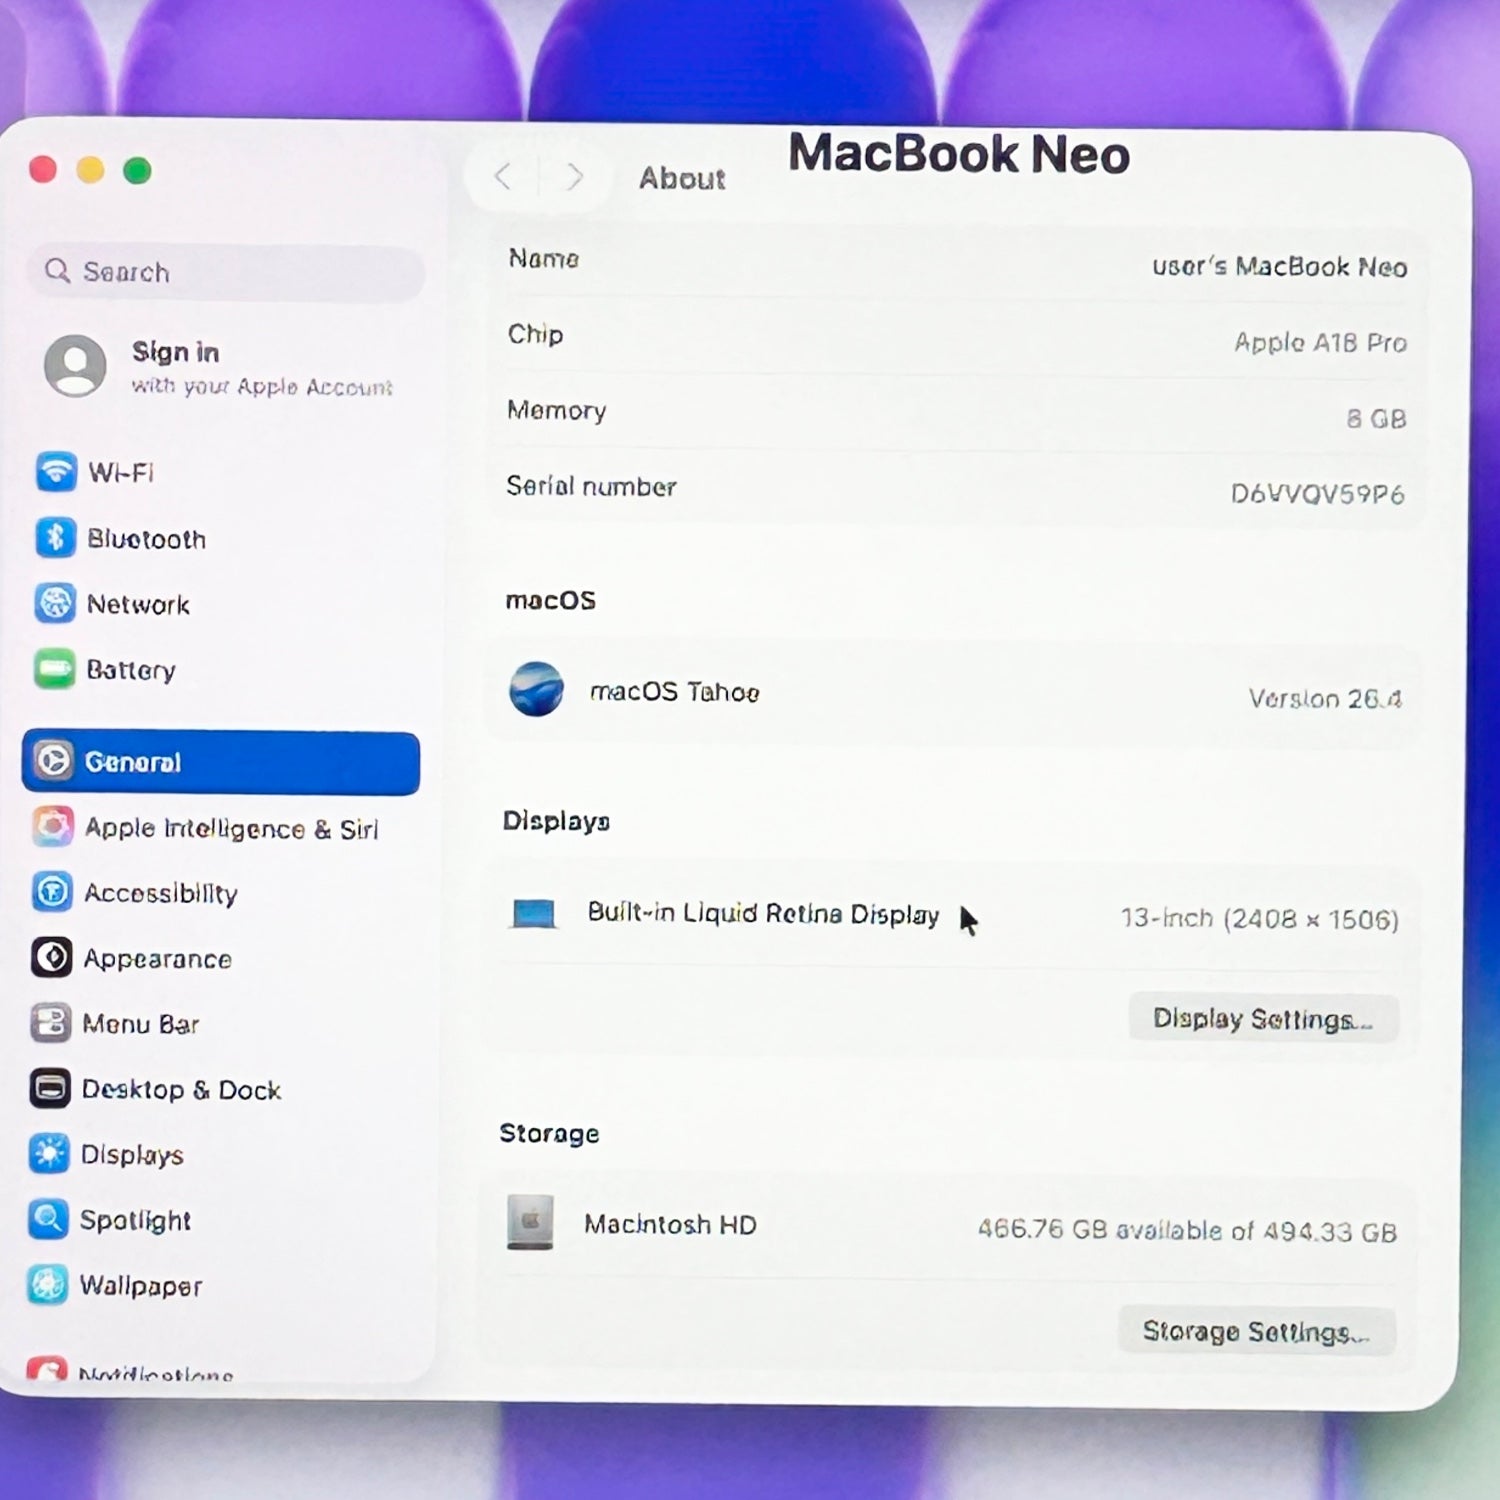Click the Displays sun icon in sidebar
Viewport: 1500px width, 1500px height.
49,1154
